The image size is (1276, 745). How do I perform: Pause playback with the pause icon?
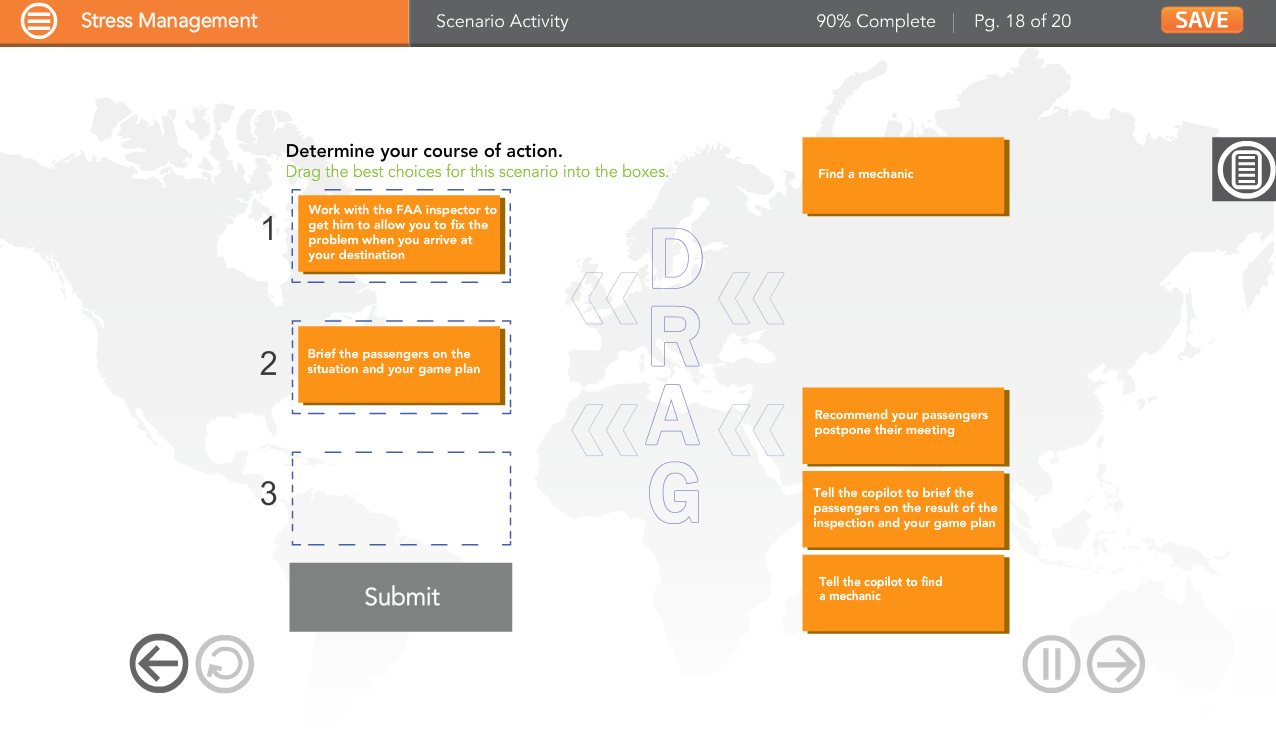(1051, 664)
